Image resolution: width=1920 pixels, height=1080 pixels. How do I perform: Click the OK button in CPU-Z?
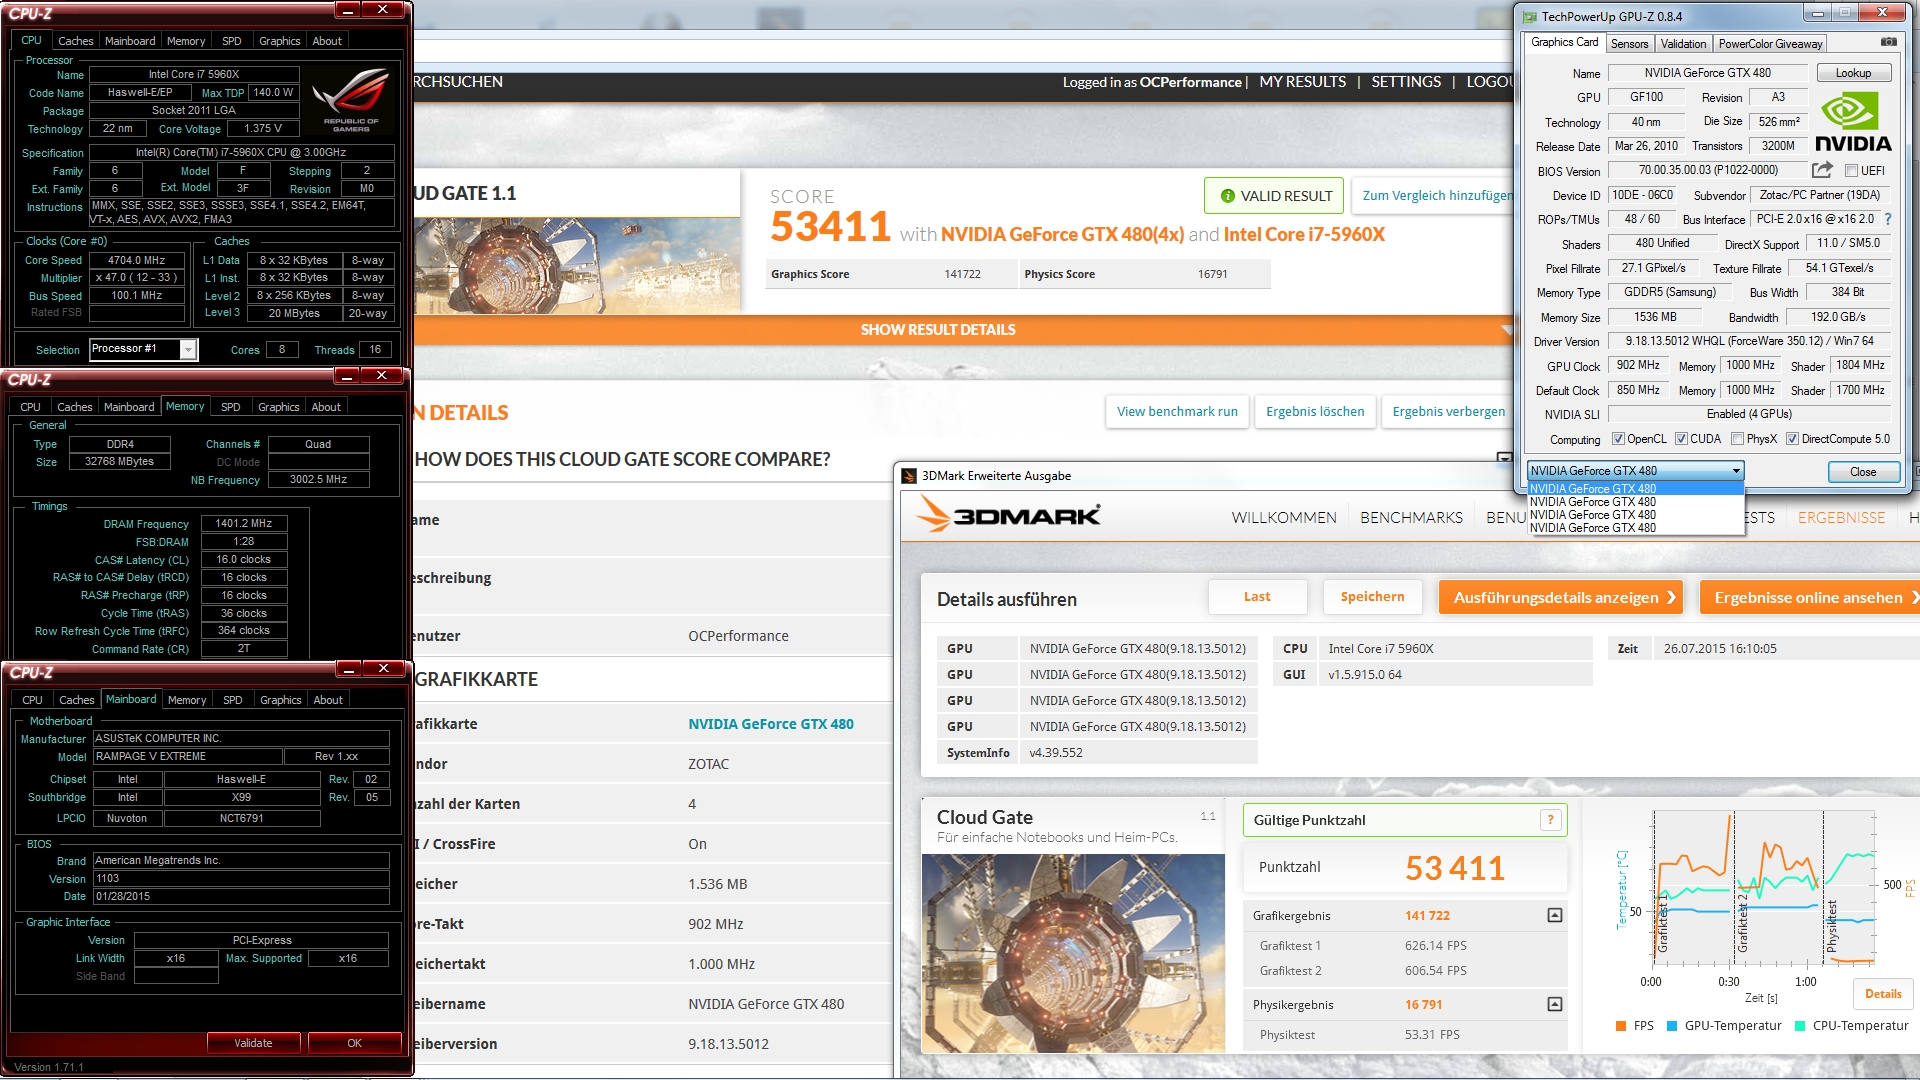click(354, 1043)
